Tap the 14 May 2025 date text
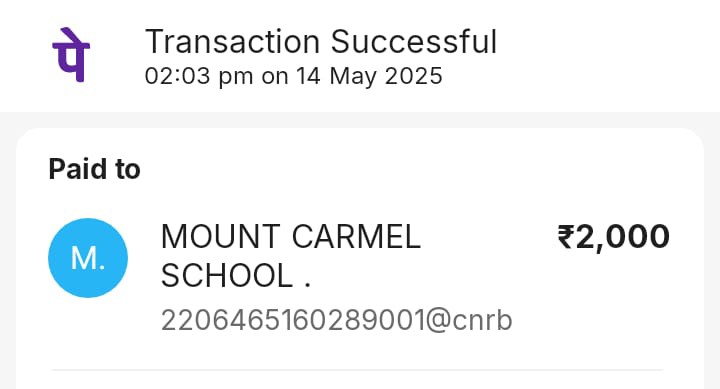 tap(369, 76)
